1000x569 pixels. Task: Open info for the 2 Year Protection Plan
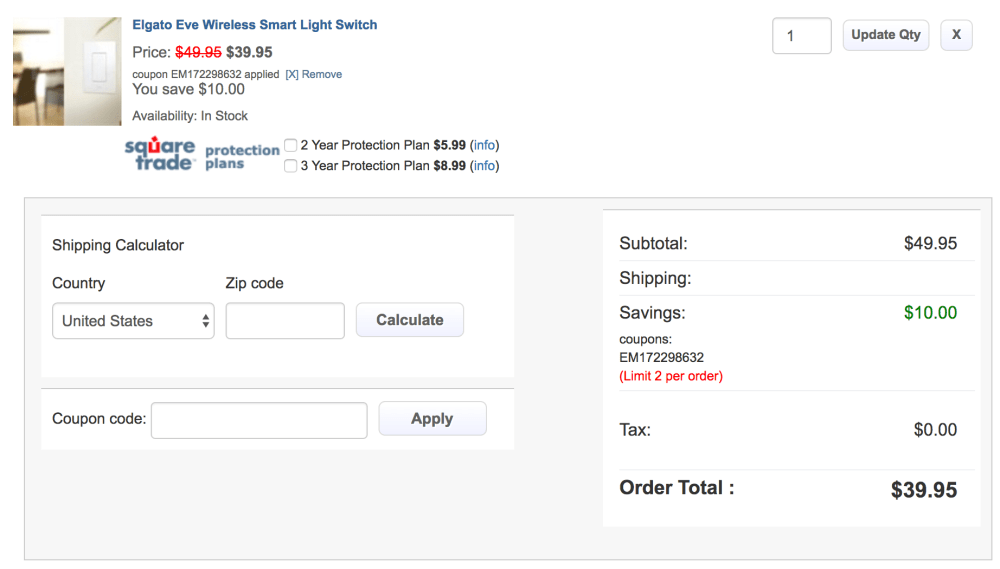pos(484,145)
